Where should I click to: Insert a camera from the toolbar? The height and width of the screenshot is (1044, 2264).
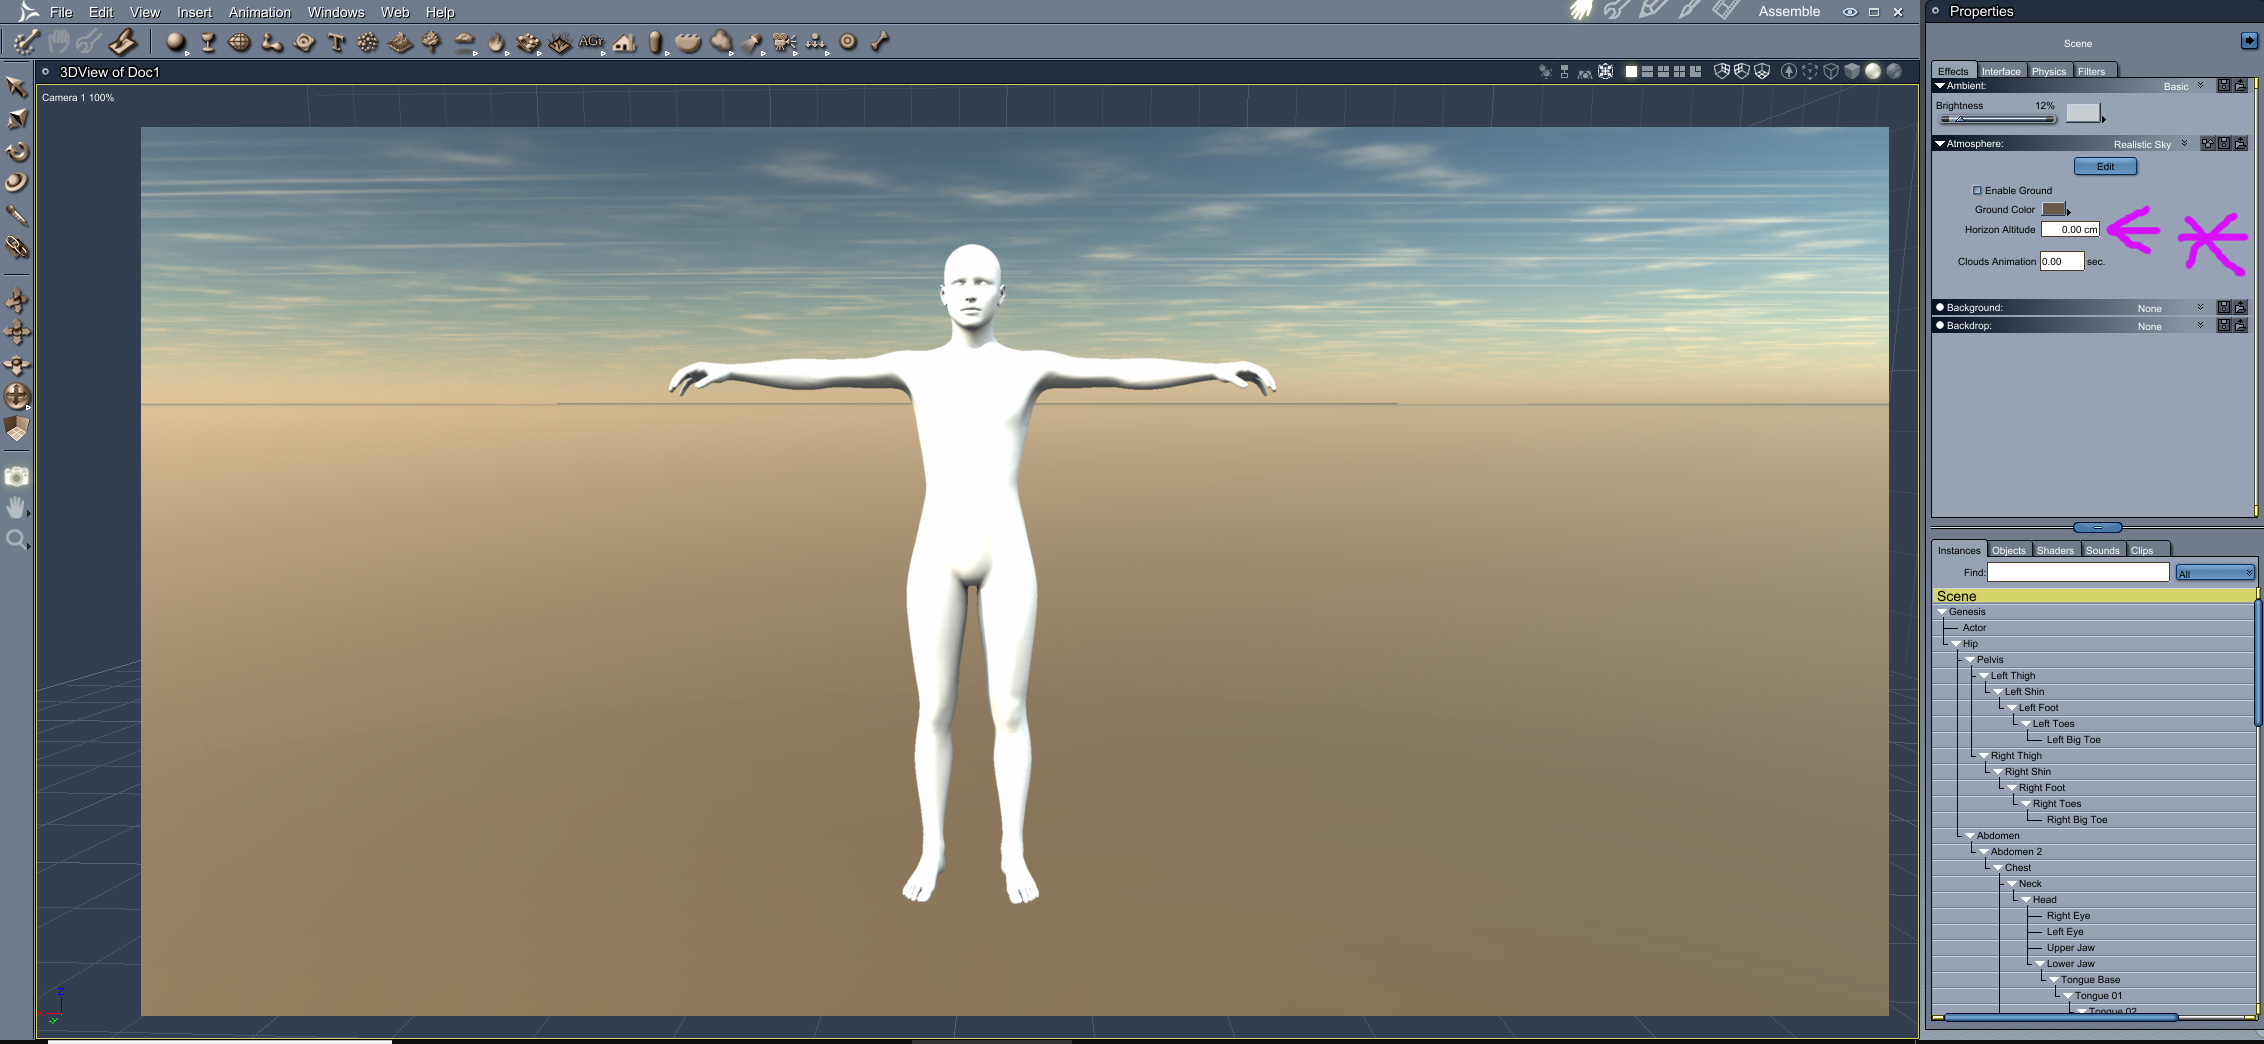pyautogui.click(x=784, y=42)
